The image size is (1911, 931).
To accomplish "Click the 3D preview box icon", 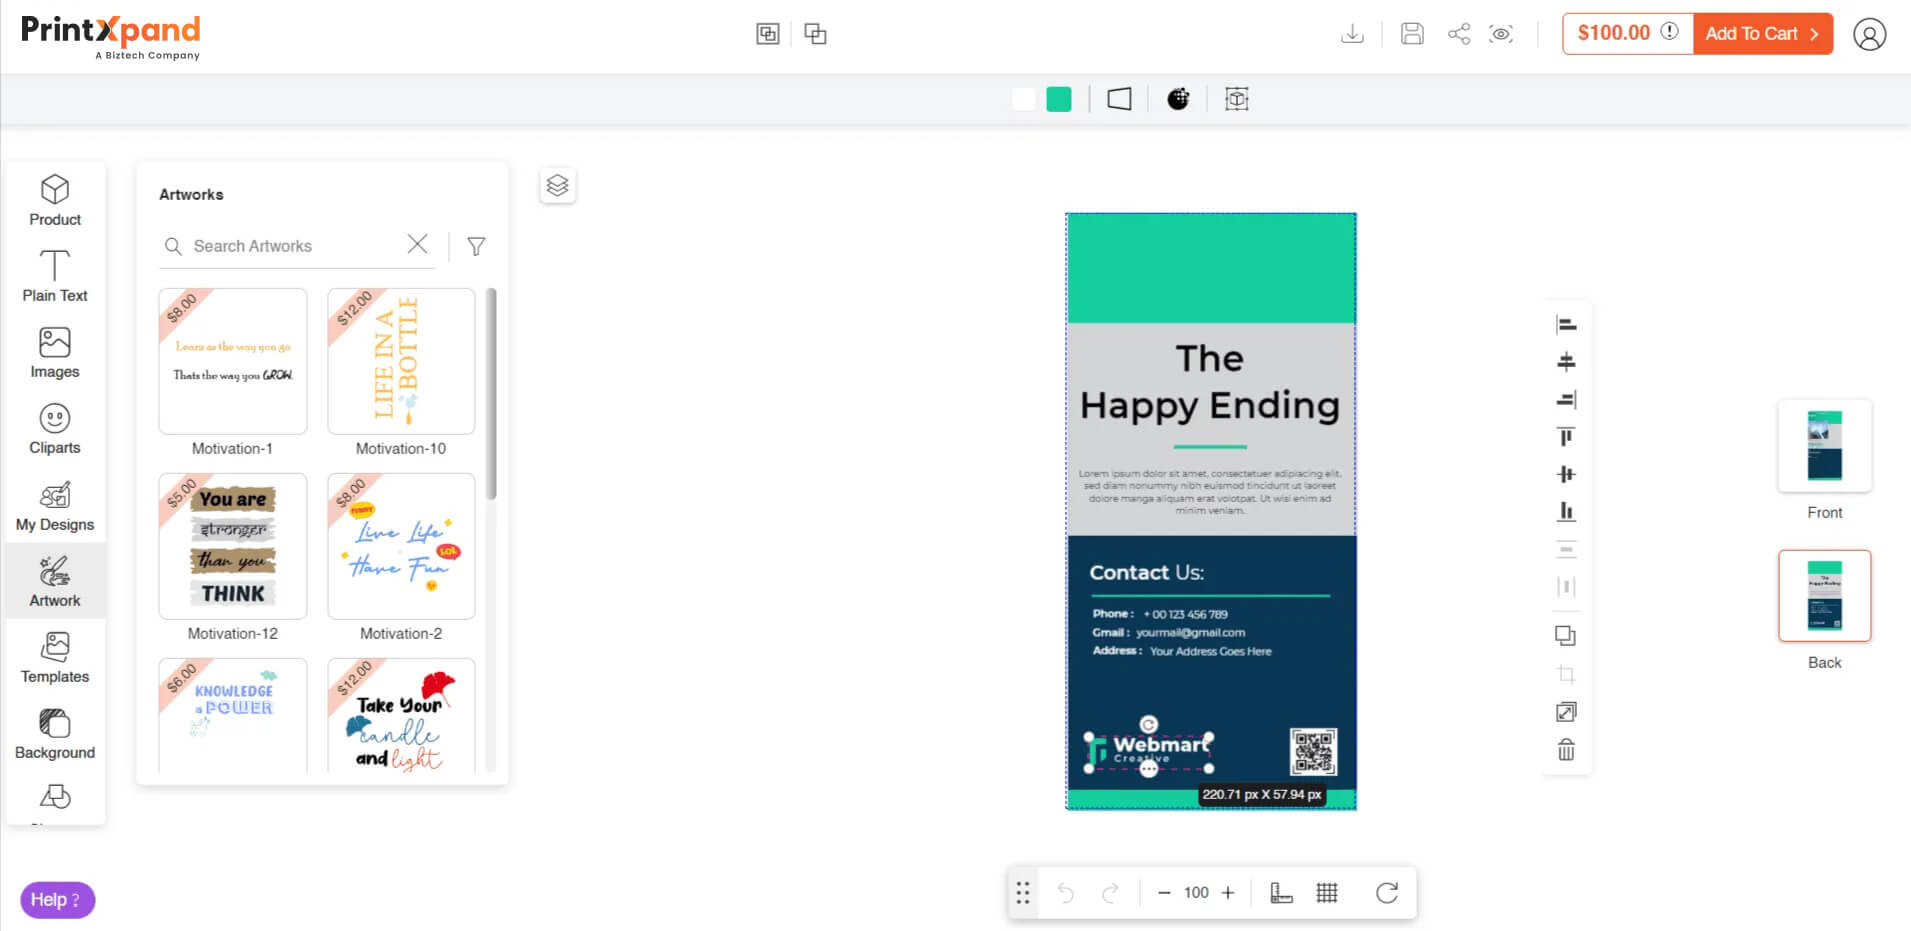I will [x=1237, y=99].
